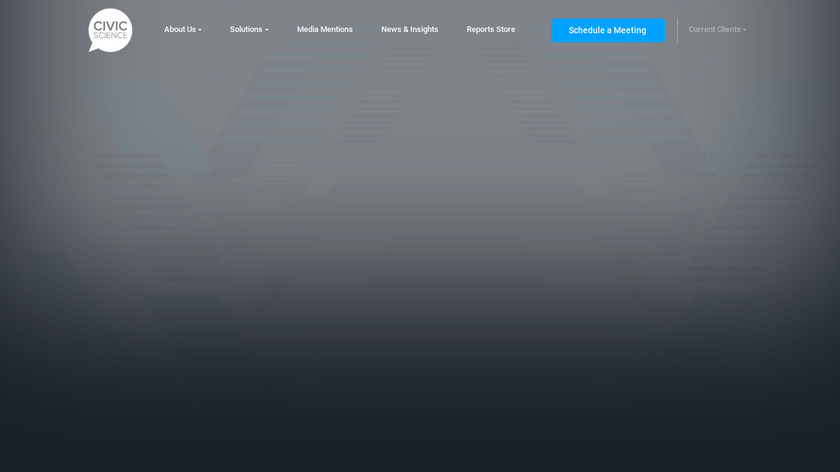Go to Media Mentions page
The height and width of the screenshot is (472, 840).
(325, 29)
